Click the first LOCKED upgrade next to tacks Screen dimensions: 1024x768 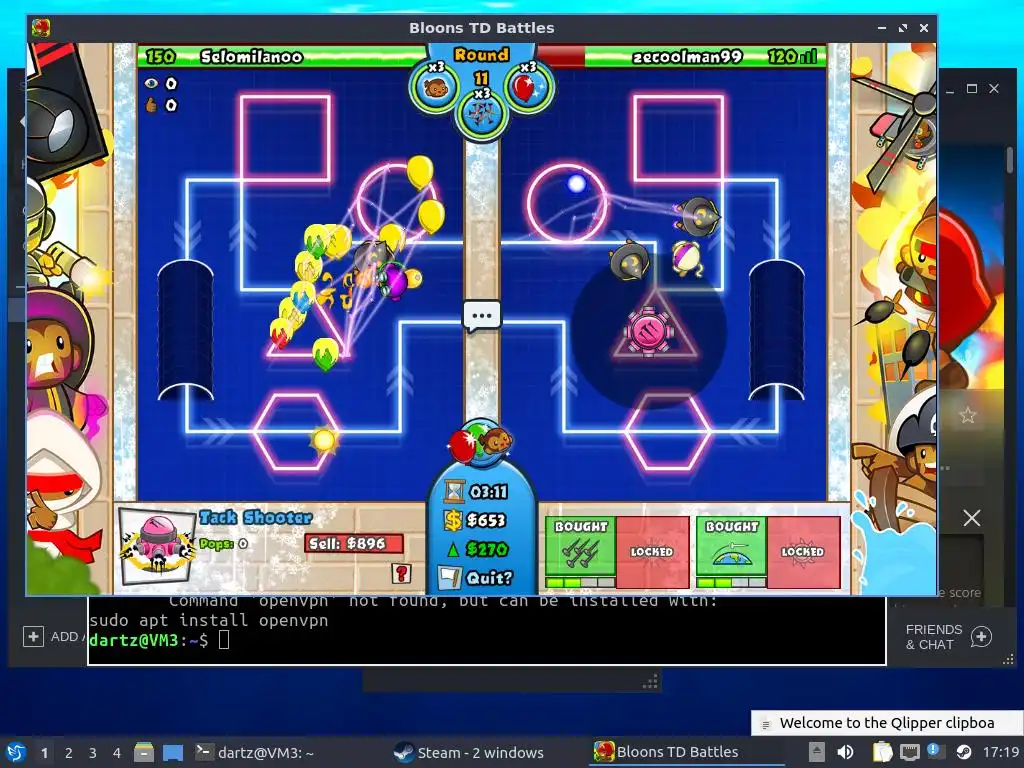[x=652, y=552]
